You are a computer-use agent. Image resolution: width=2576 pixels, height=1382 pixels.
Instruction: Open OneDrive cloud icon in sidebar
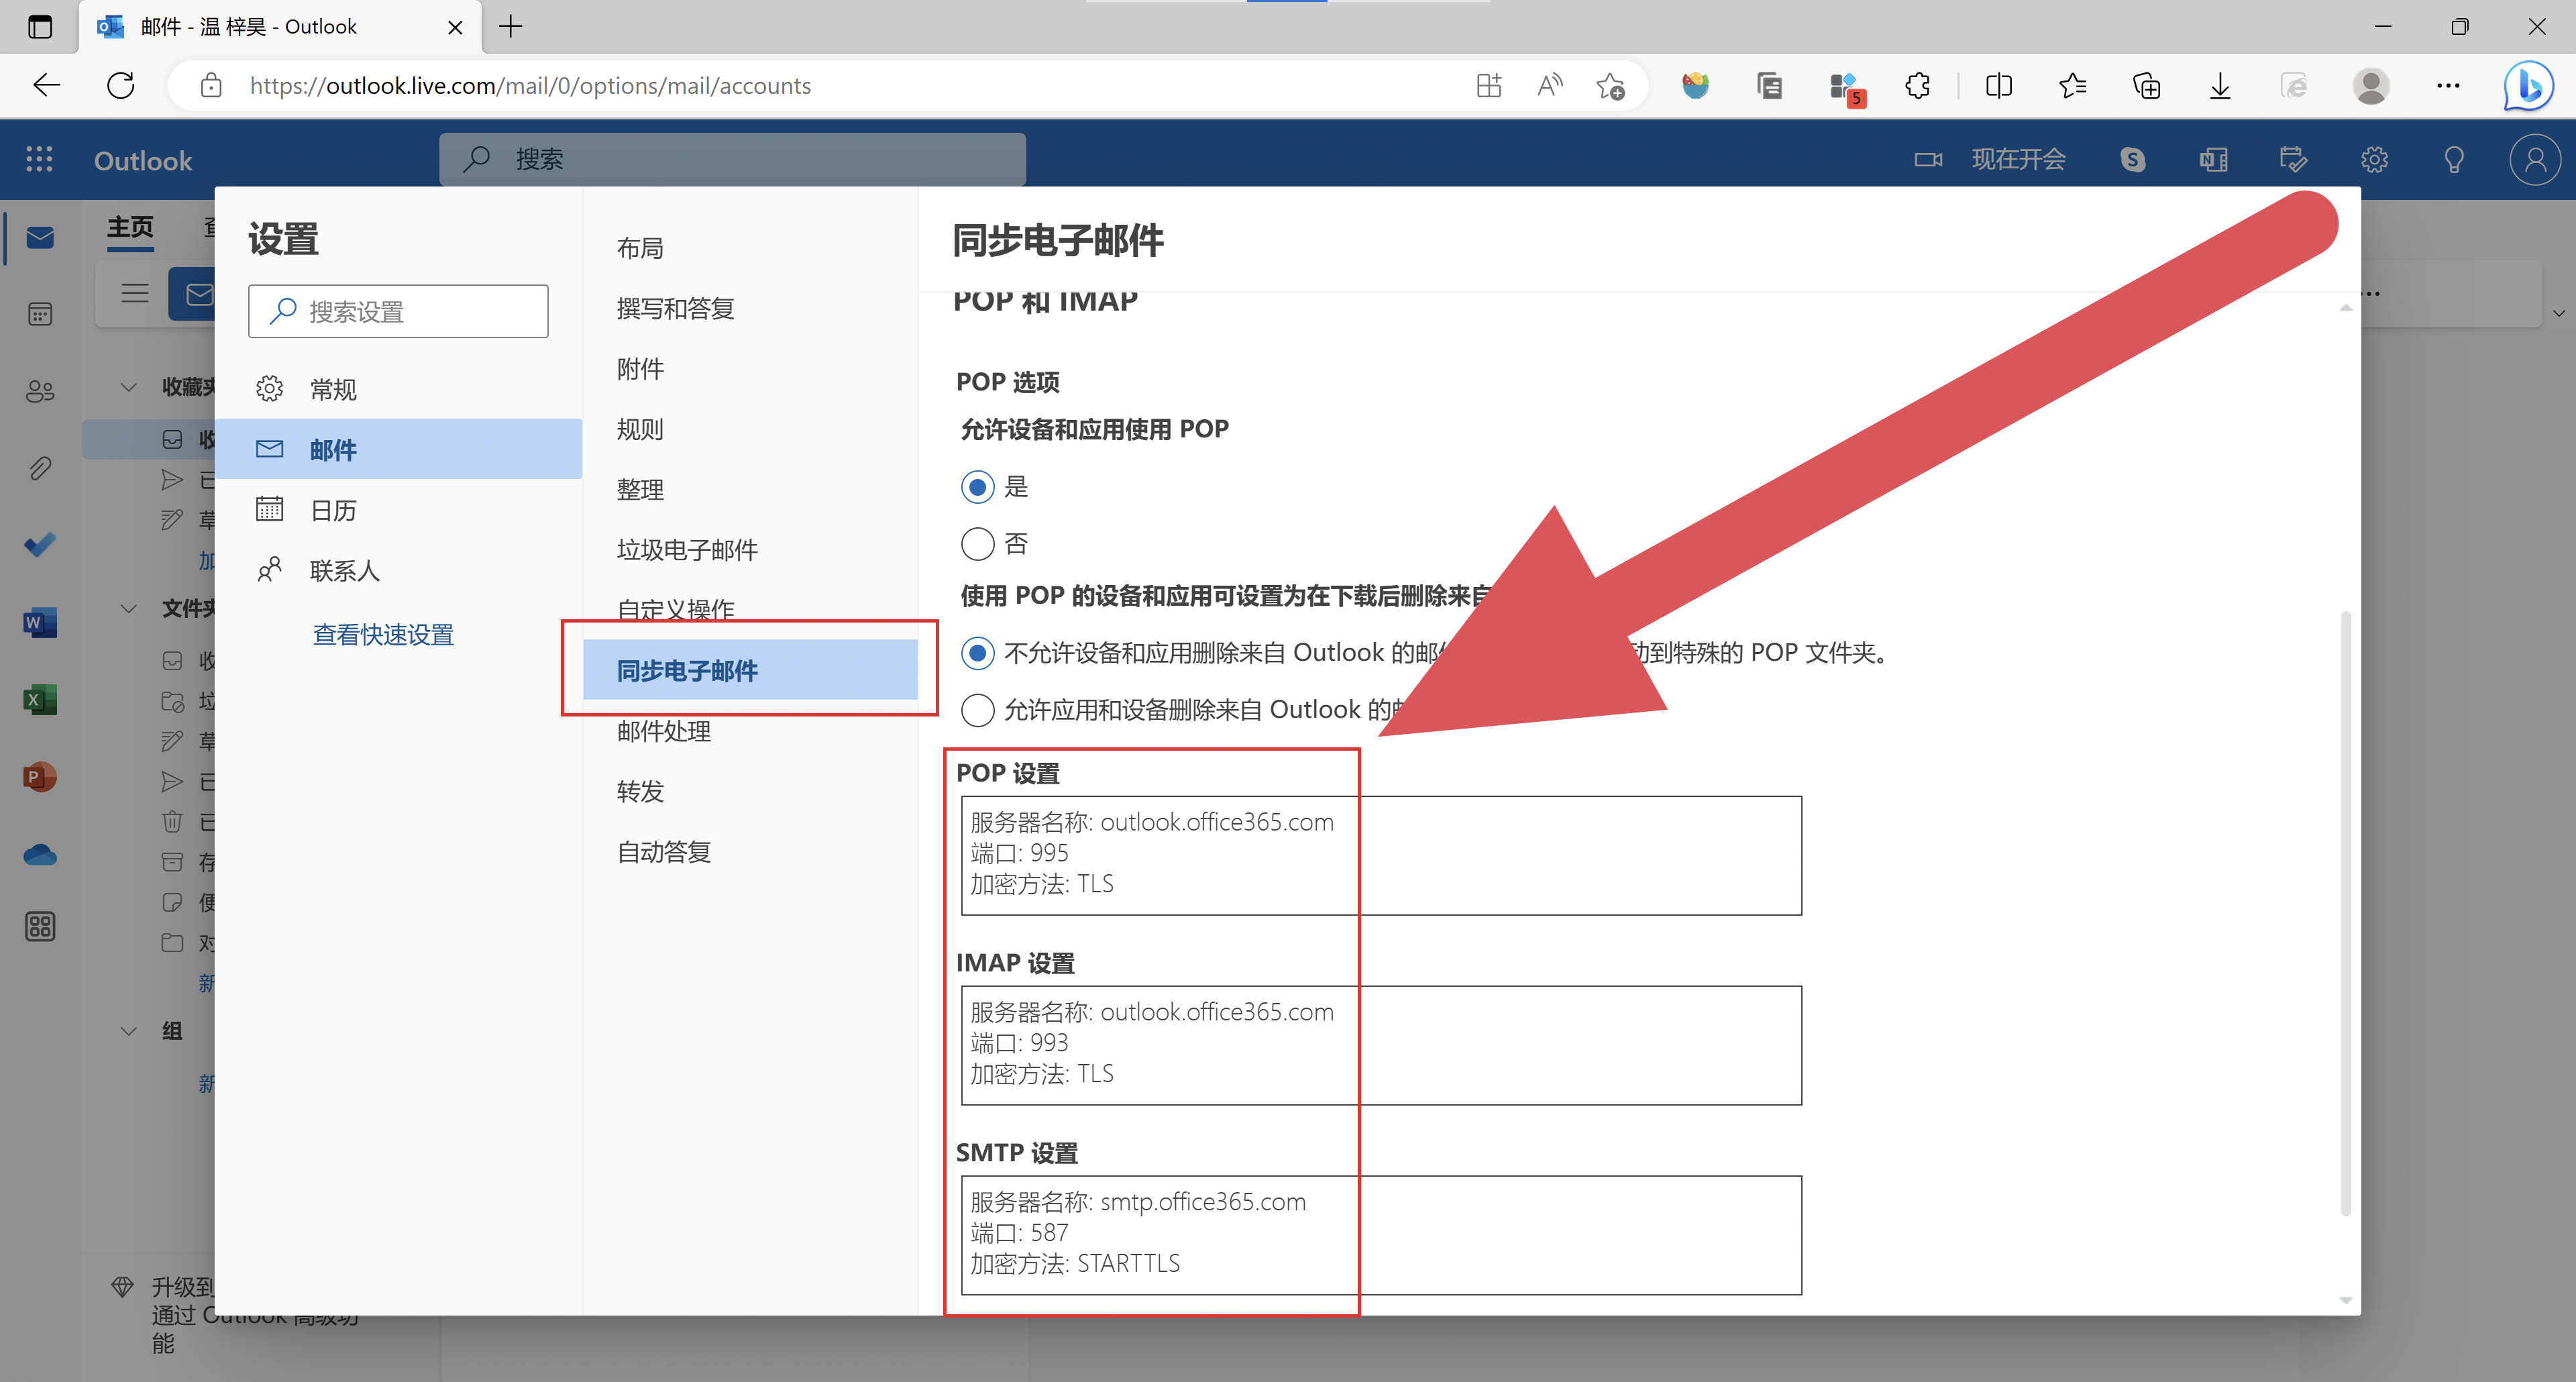(x=40, y=855)
